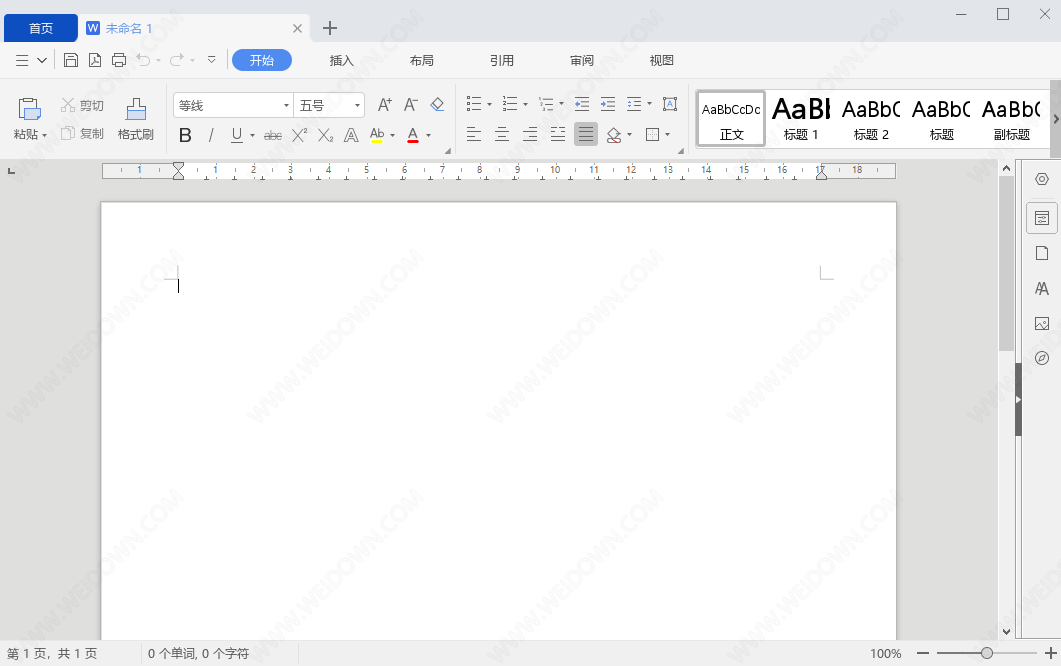This screenshot has height=666, width=1061.
Task: Click the Save document icon
Action: 71,60
